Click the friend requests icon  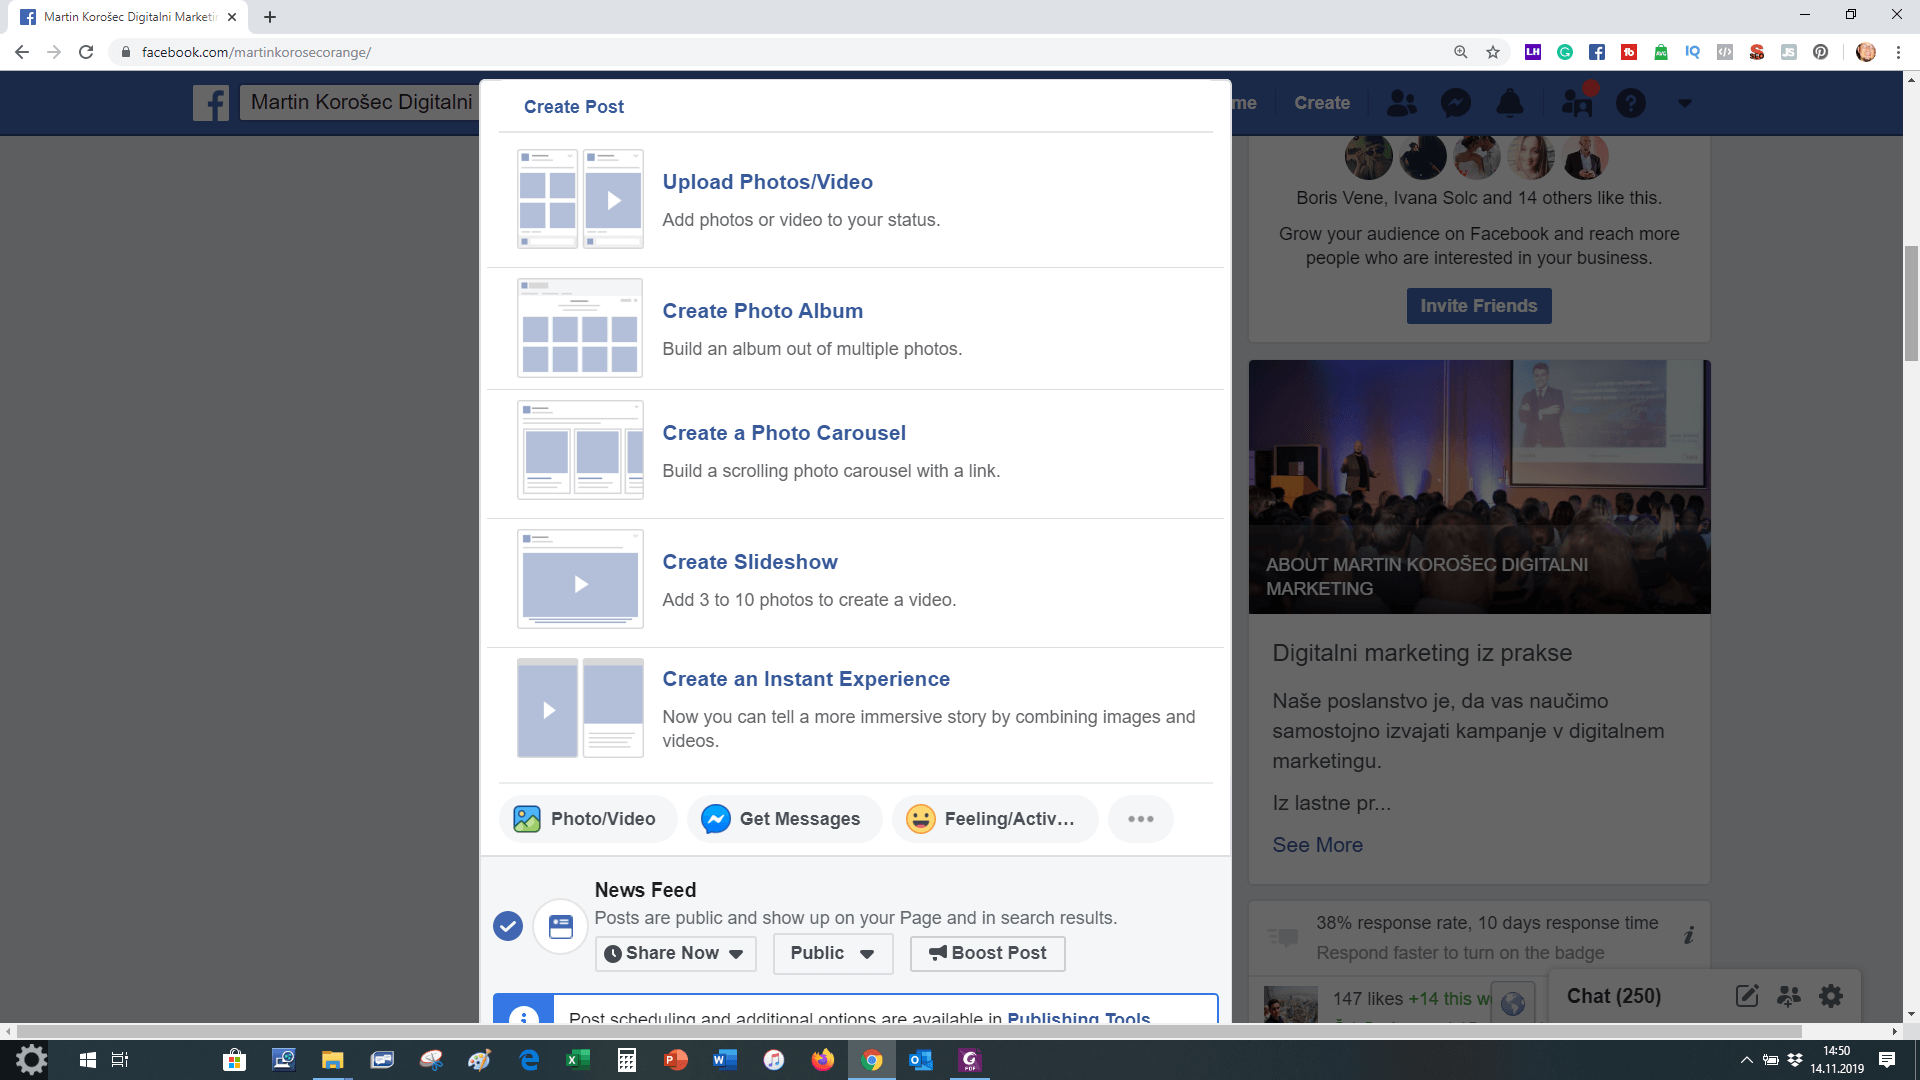(1402, 103)
